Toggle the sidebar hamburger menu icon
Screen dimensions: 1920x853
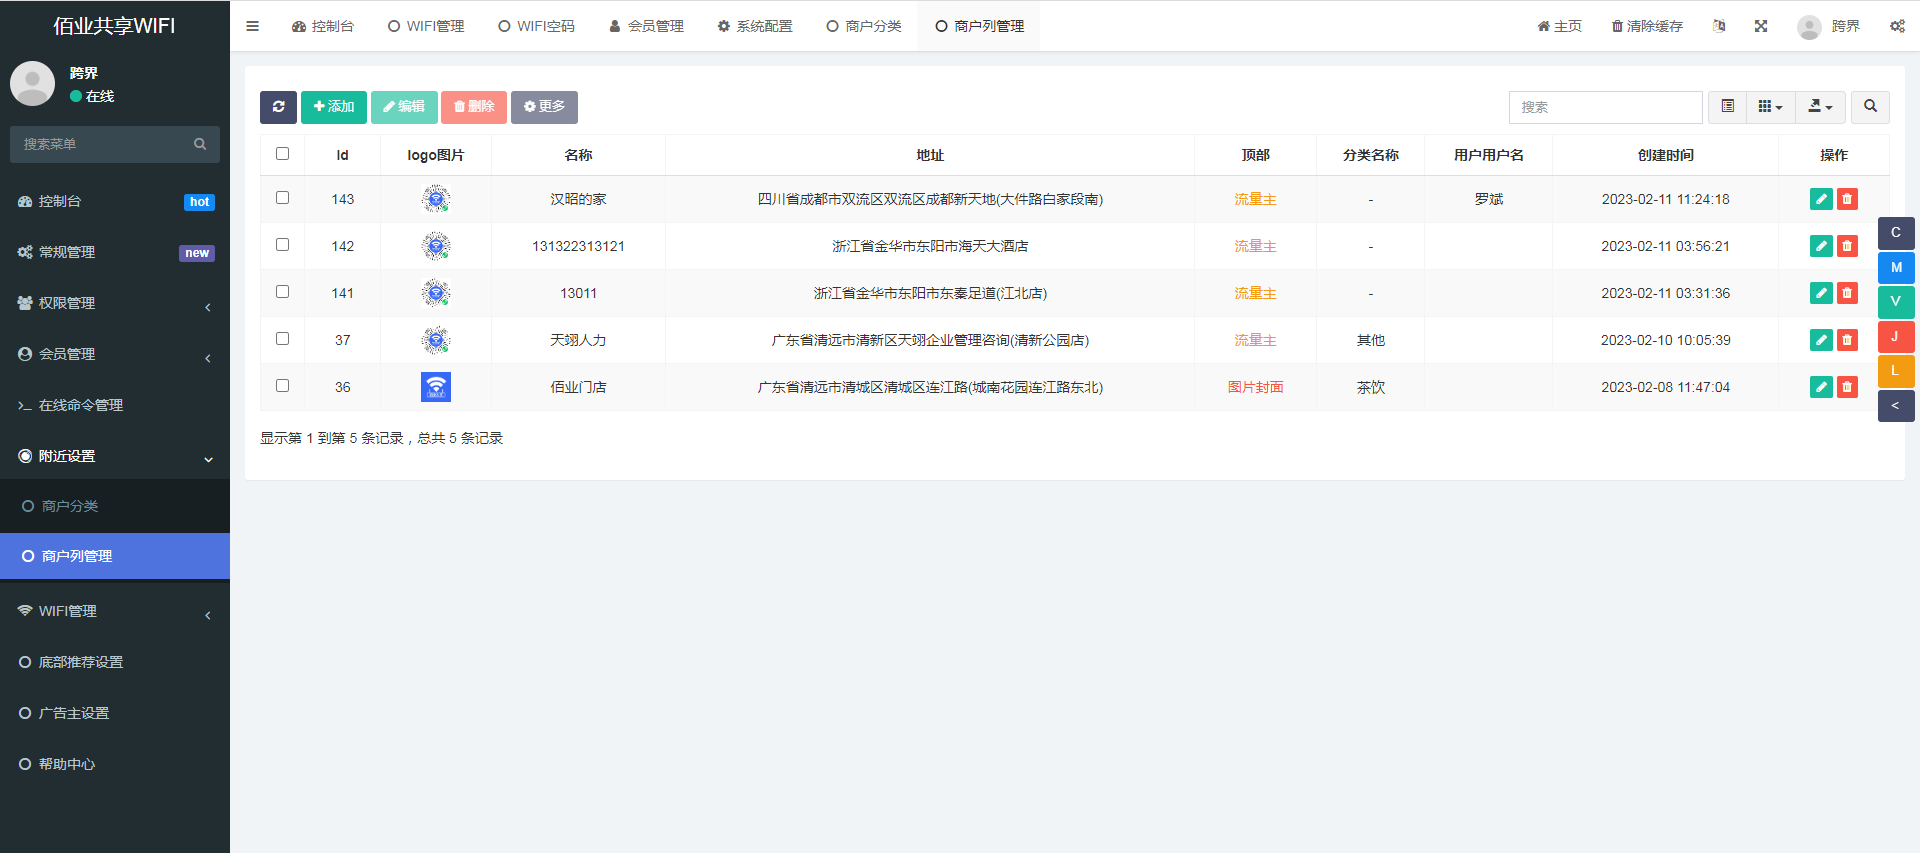252,26
